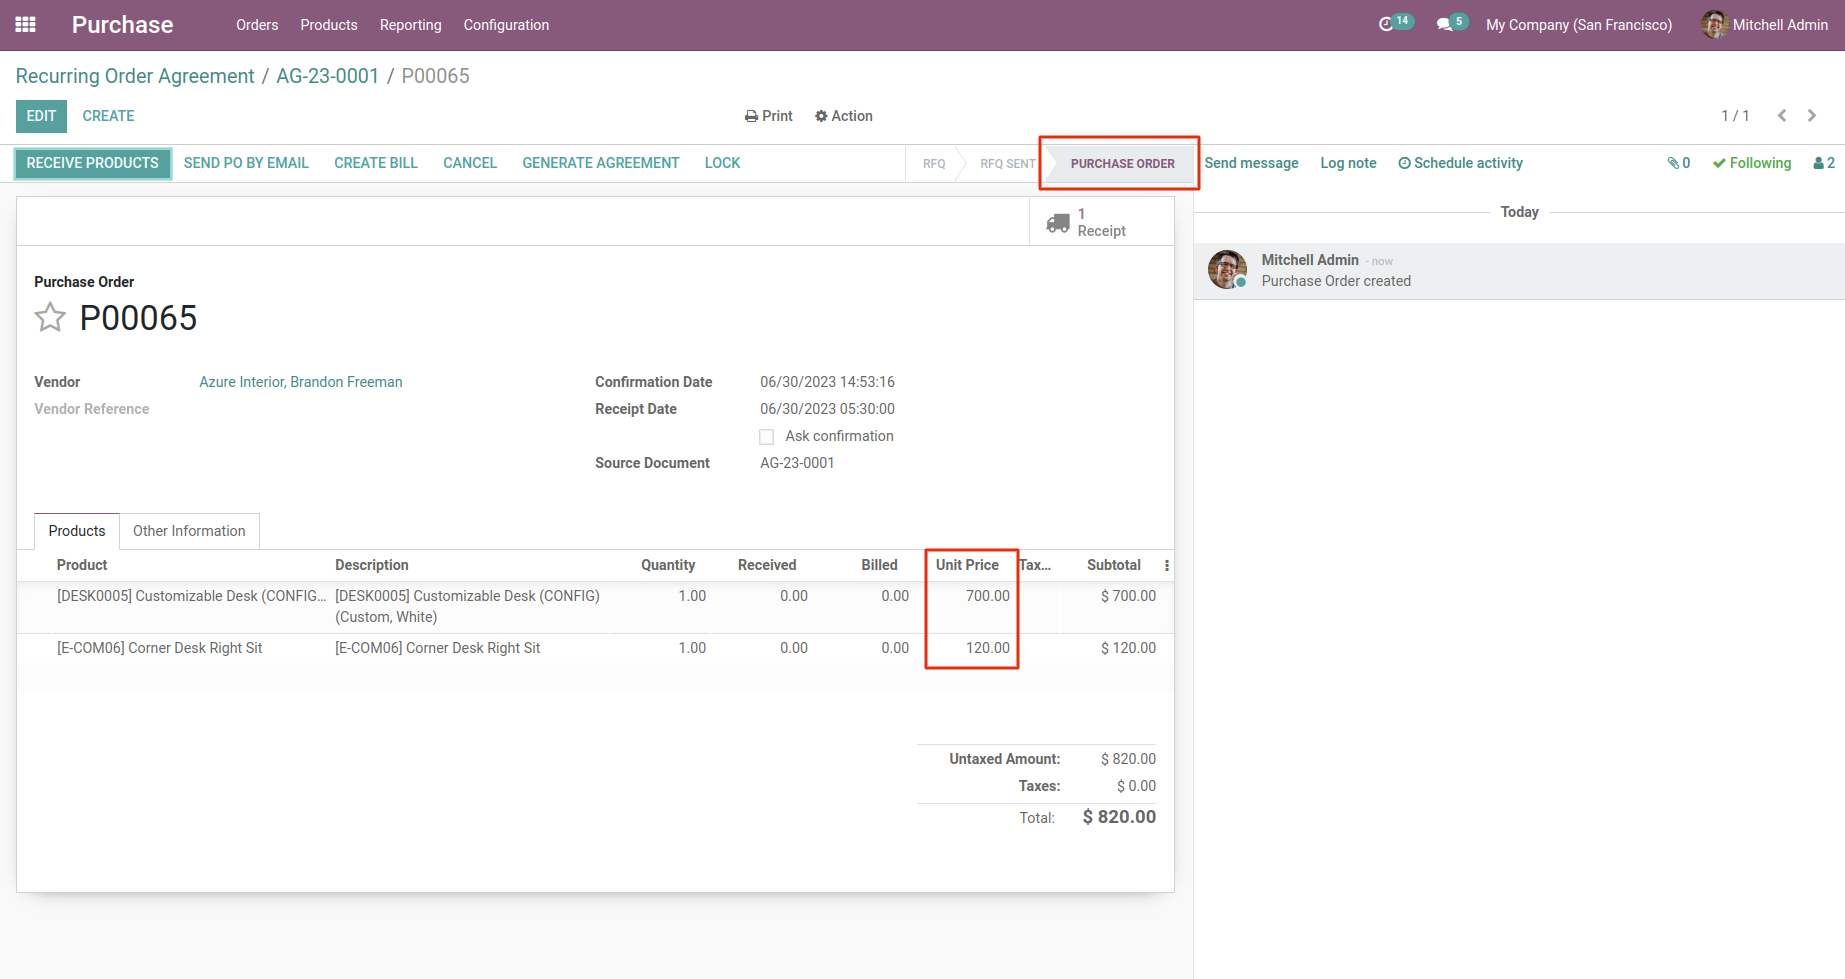This screenshot has width=1845, height=979.
Task: Sort by Product column header
Action: [82, 565]
